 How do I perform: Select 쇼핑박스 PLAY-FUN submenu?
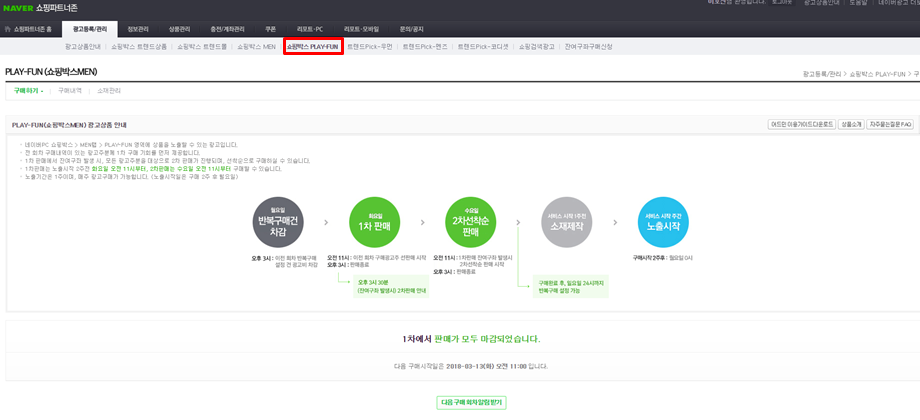click(312, 46)
